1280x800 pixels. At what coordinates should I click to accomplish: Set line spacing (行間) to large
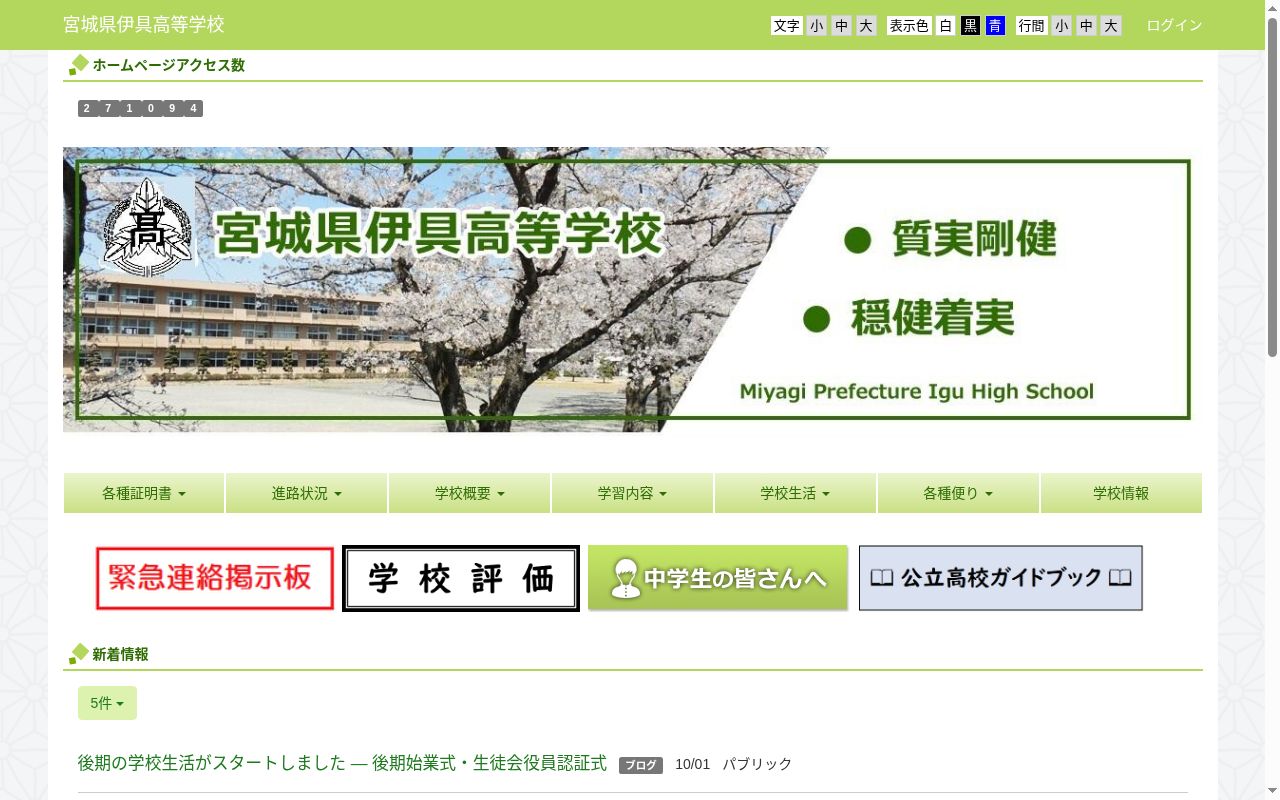1111,26
